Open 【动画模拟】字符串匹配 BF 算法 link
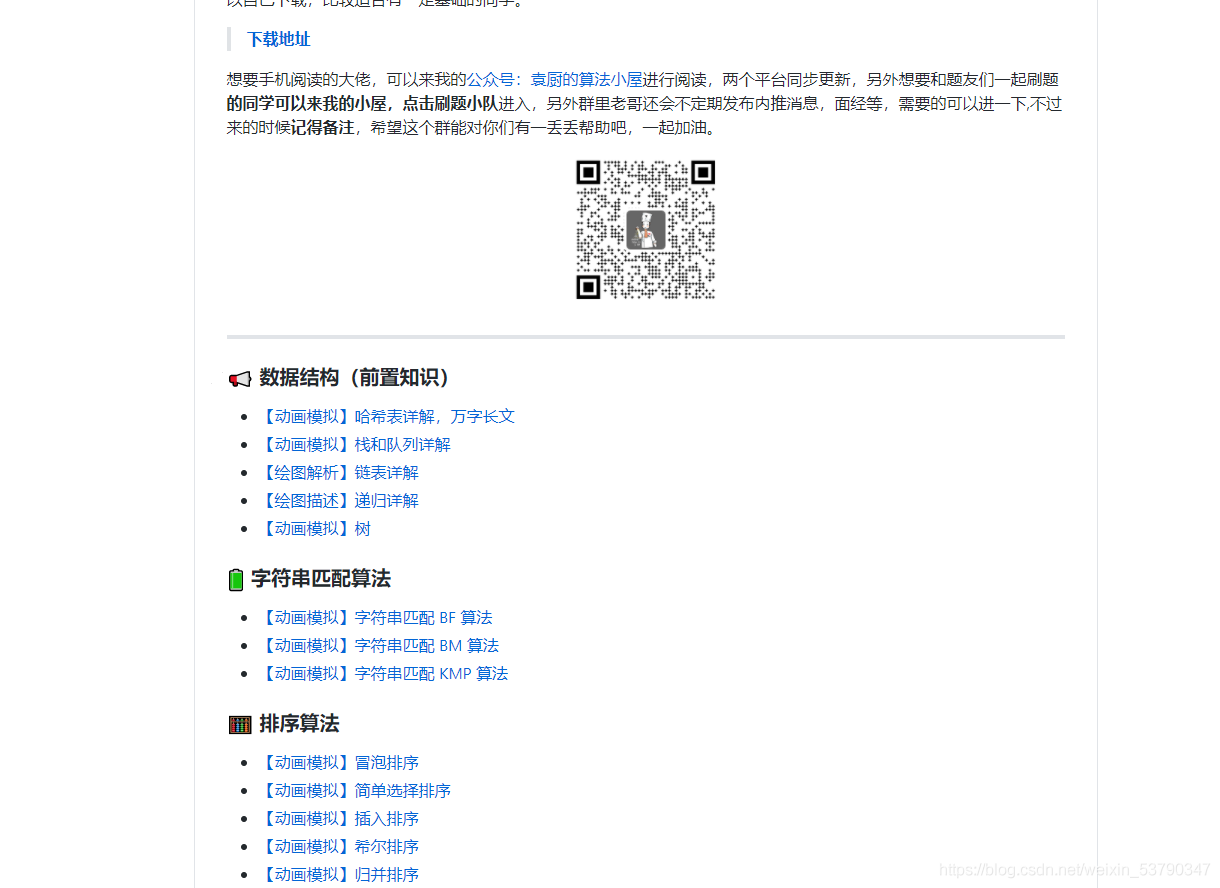 point(376,617)
